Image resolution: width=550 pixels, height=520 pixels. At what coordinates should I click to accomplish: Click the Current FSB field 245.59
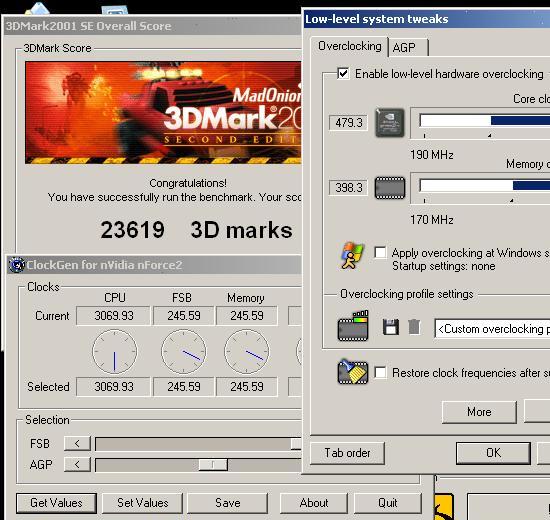point(184,316)
